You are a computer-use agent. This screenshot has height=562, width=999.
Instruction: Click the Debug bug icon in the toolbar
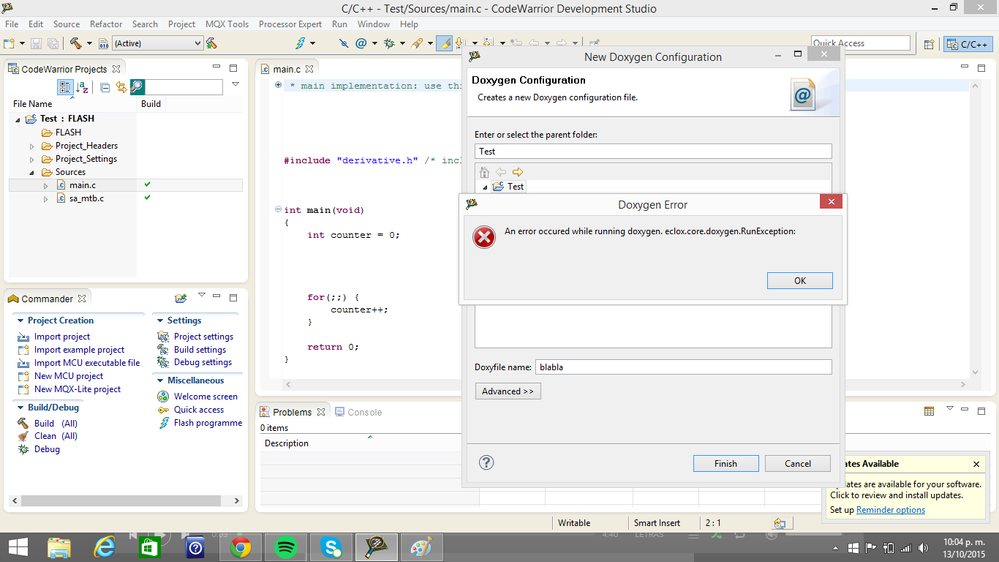389,43
